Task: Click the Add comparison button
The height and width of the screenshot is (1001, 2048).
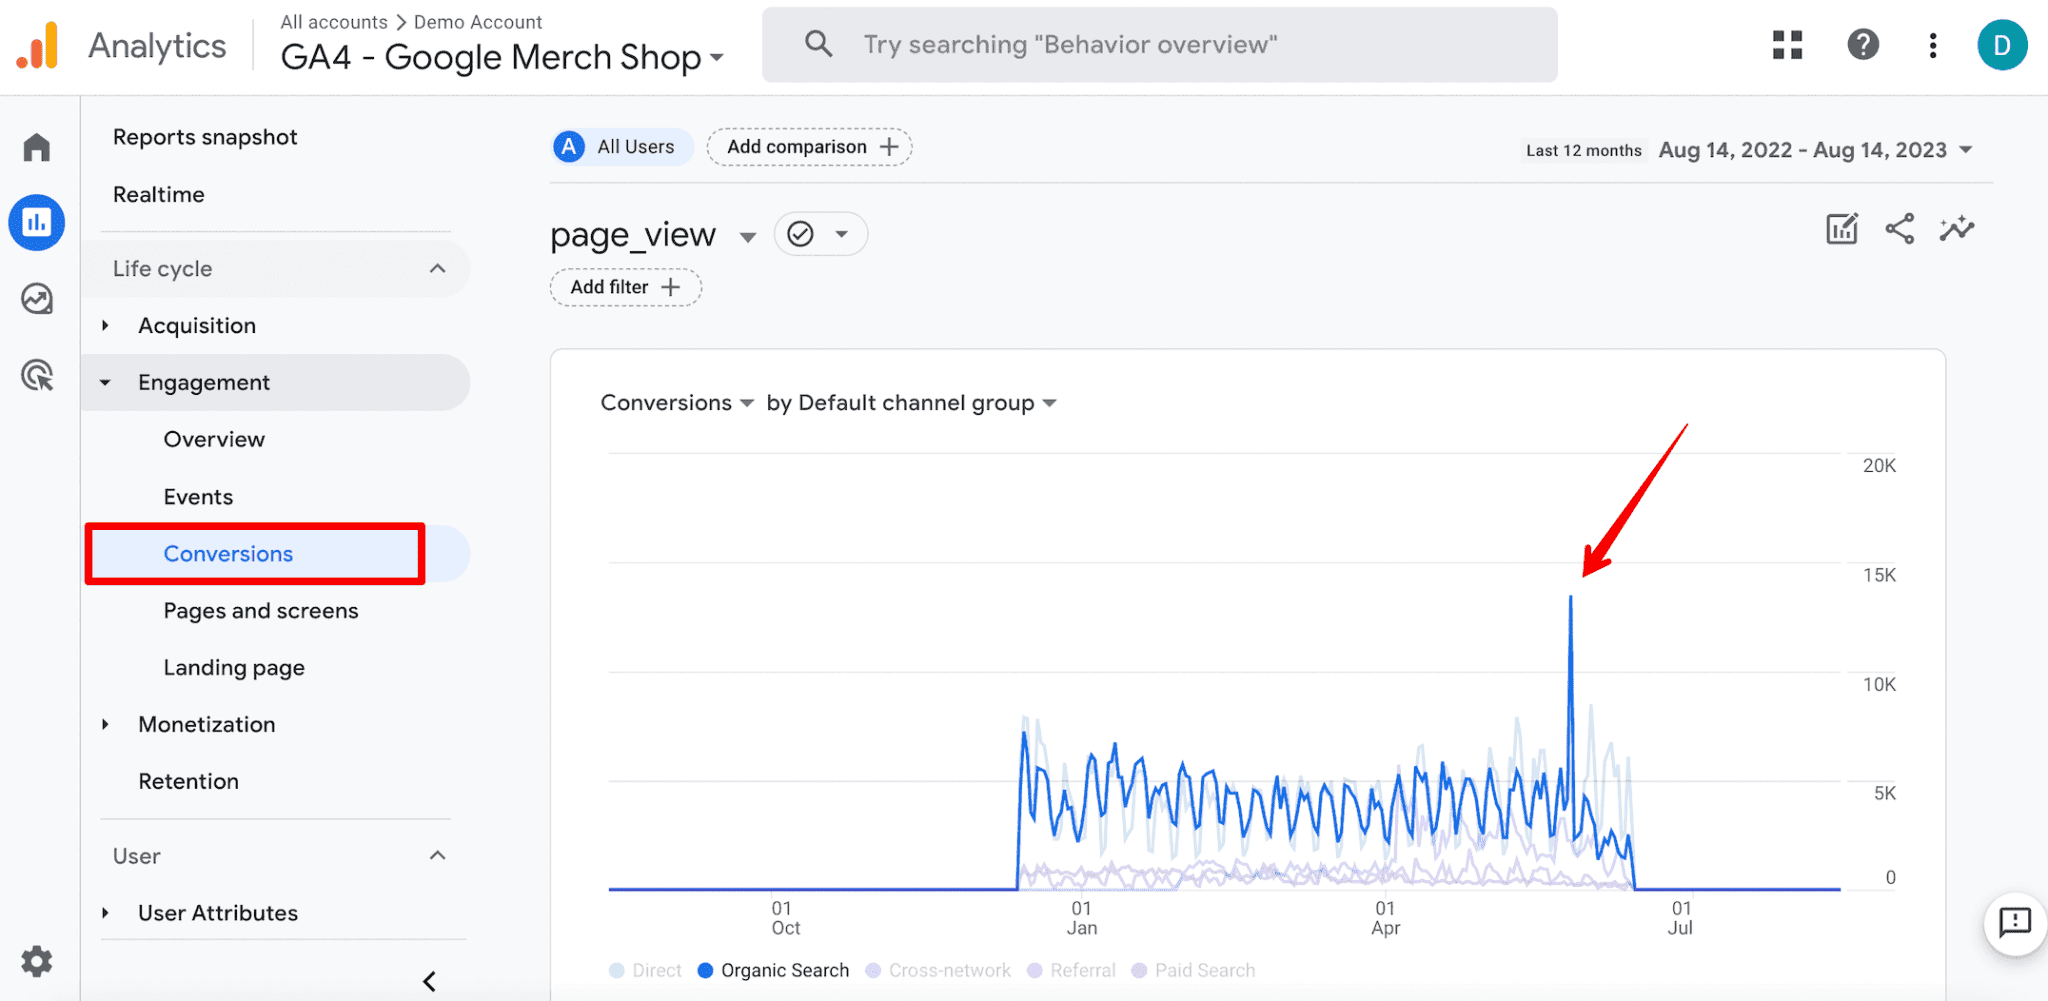Action: (808, 146)
